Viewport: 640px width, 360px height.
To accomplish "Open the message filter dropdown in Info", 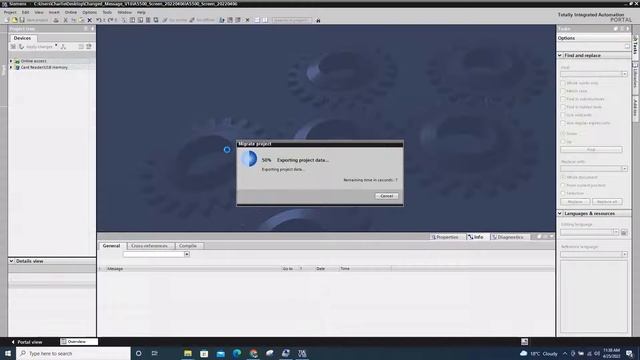I will 187,254.
